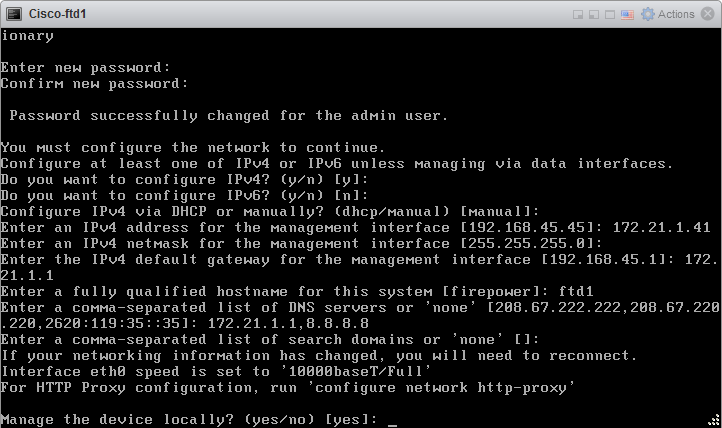Close the Cisco-ftd1 console window

pyautogui.click(x=708, y=14)
